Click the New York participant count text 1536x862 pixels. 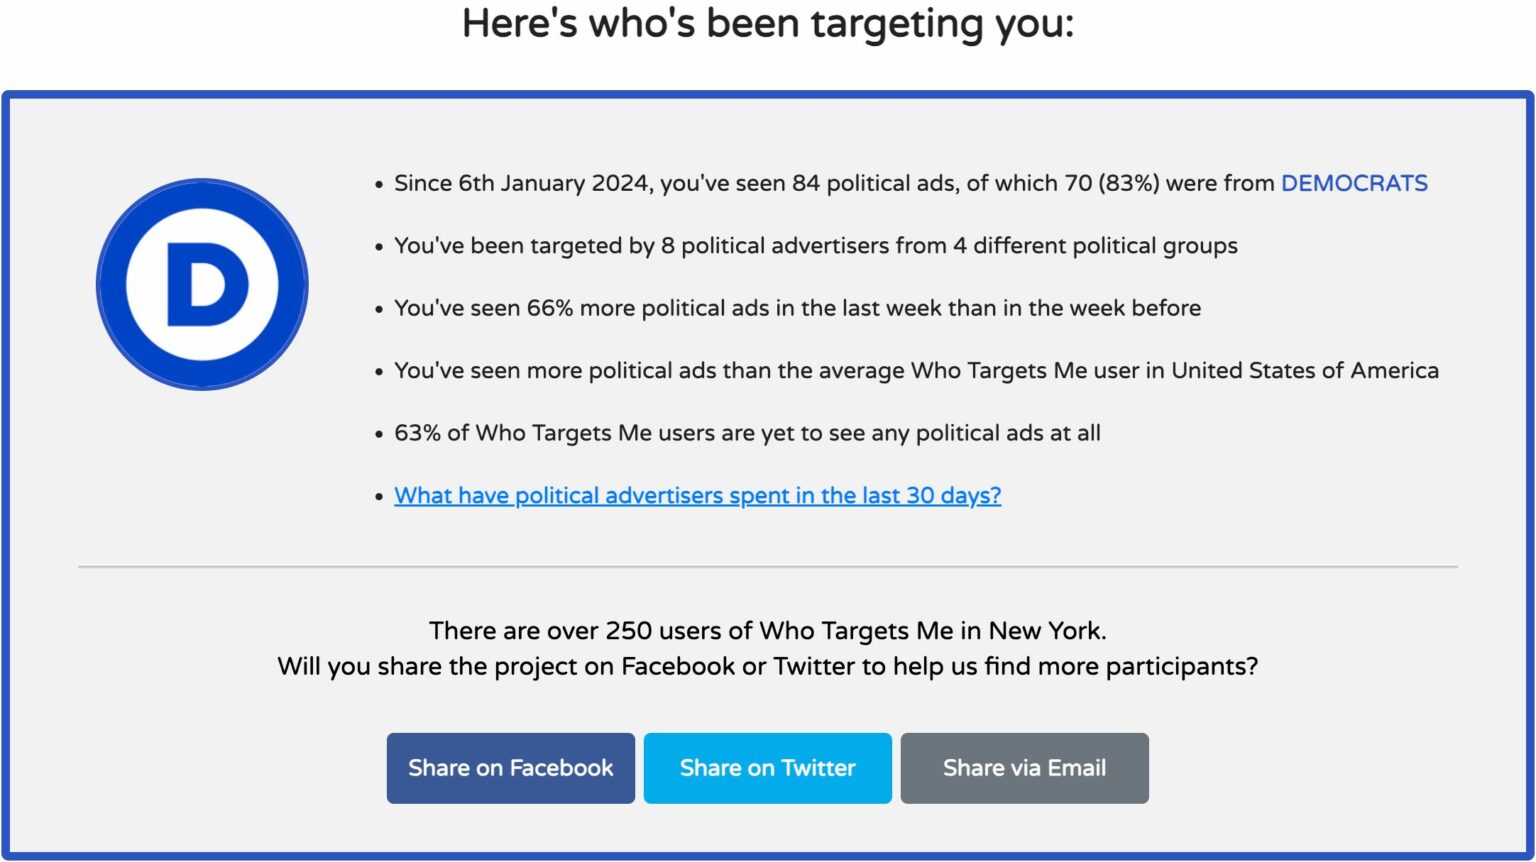(x=767, y=630)
